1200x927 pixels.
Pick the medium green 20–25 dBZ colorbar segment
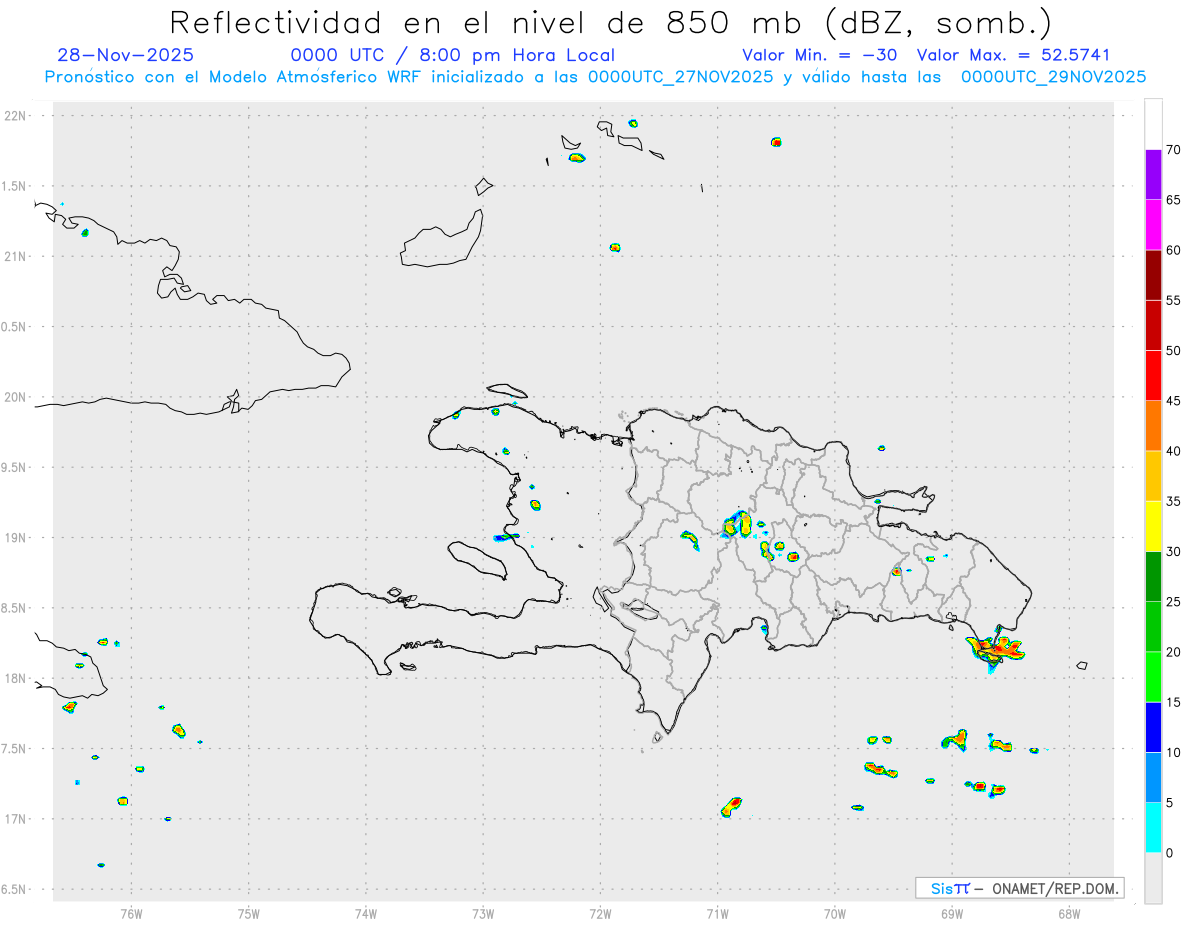tap(1153, 627)
